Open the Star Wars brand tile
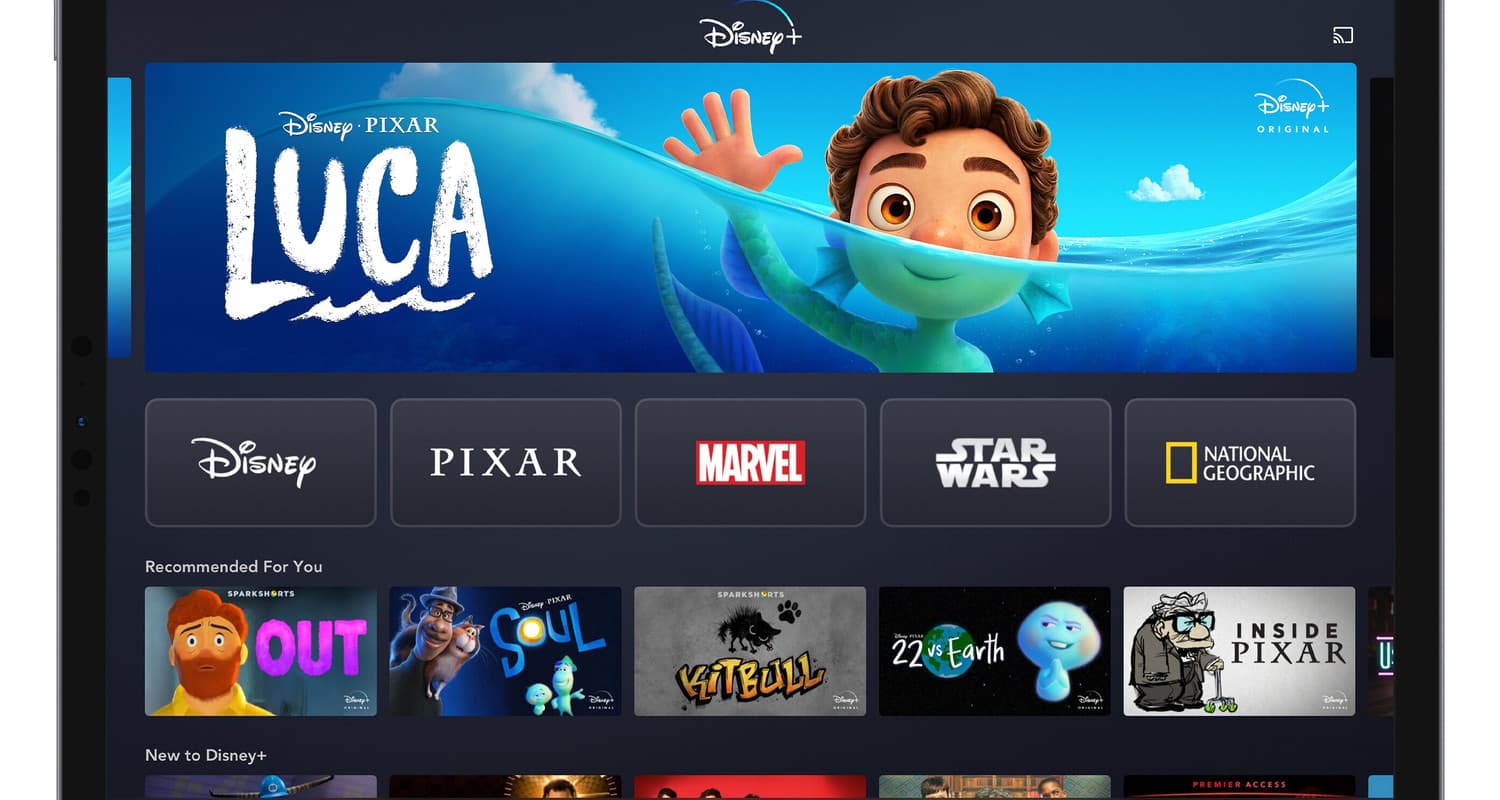Image resolution: width=1500 pixels, height=800 pixels. 996,462
